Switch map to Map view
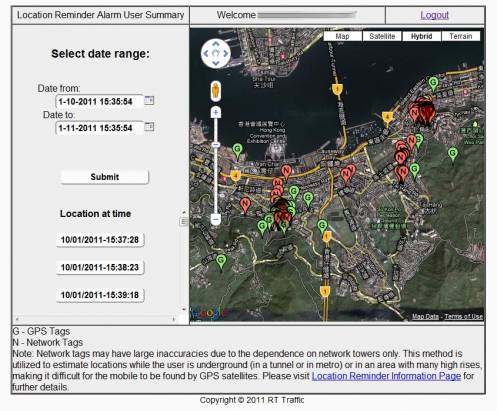 click(x=342, y=36)
